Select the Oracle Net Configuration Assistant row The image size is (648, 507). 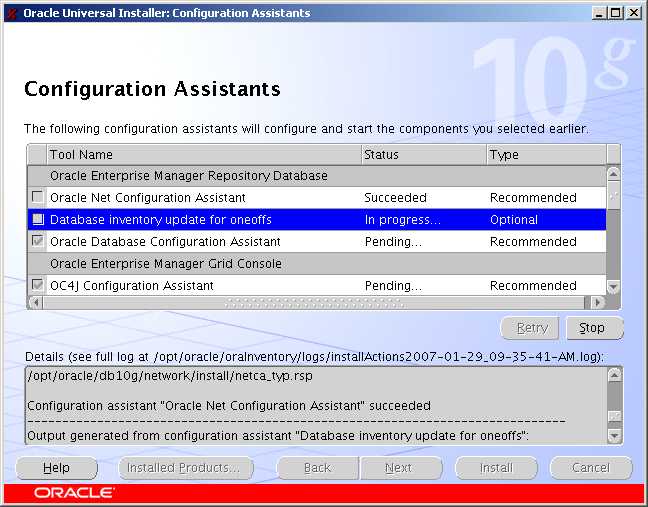click(200, 198)
